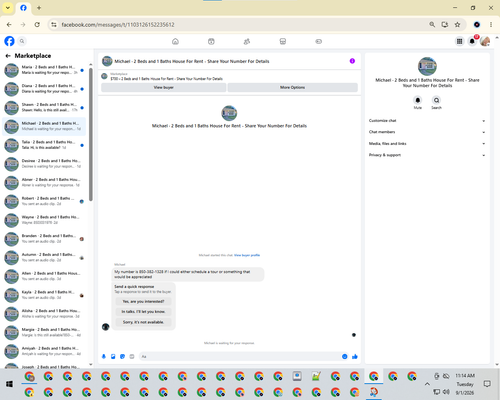Click the message text input field

(240, 356)
